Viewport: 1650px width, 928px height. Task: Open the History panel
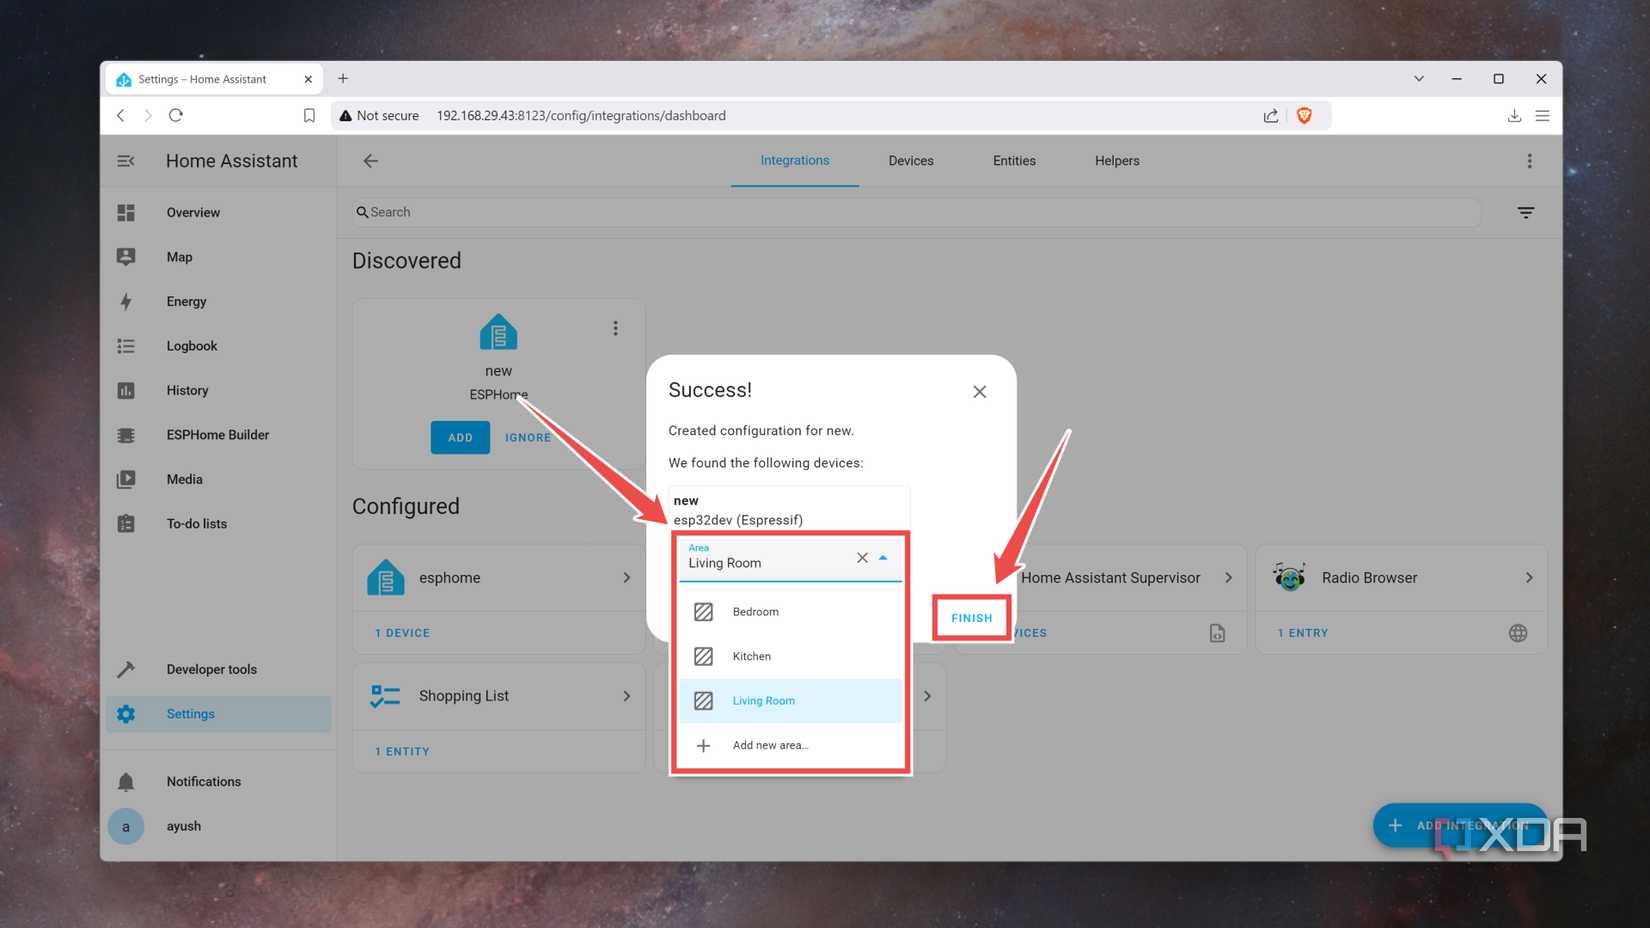pyautogui.click(x=187, y=390)
